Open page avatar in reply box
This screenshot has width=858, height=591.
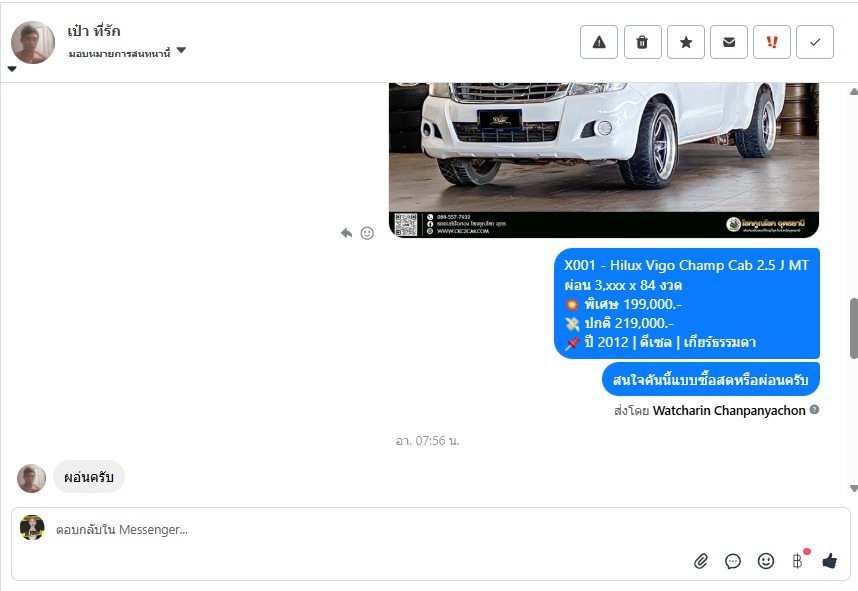pos(32,528)
